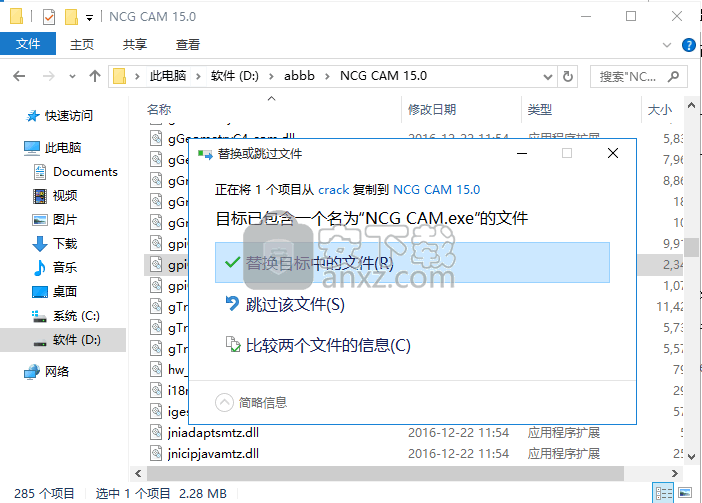Click the jnicipjavamtz.dll file icon
The height and width of the screenshot is (503, 702).
pyautogui.click(x=156, y=454)
